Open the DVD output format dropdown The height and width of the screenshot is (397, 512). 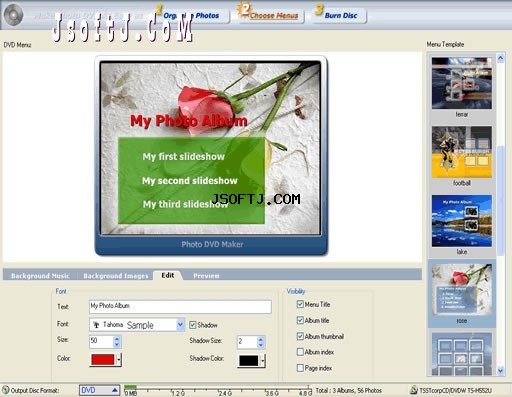point(99,390)
